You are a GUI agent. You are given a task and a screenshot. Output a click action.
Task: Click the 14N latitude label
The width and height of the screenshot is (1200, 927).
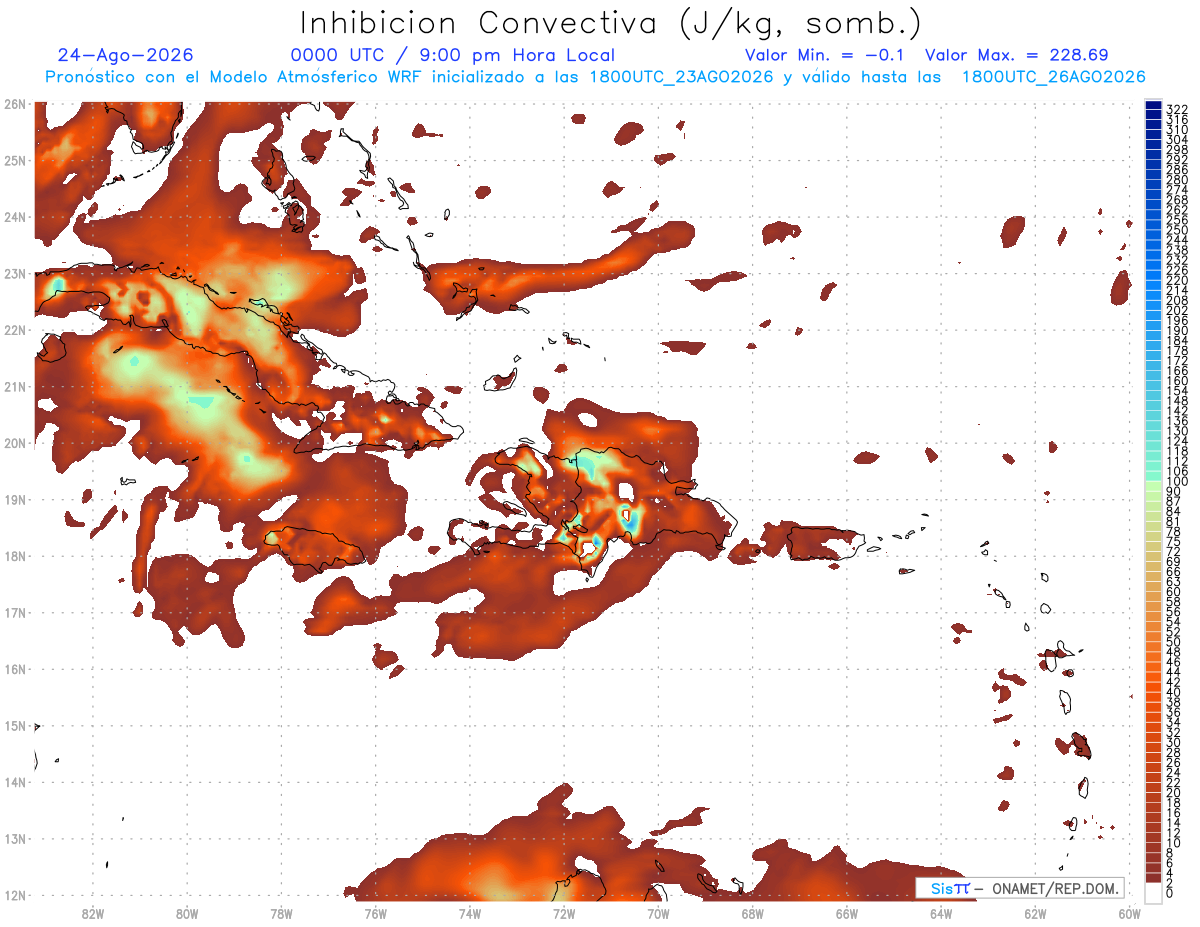15,782
